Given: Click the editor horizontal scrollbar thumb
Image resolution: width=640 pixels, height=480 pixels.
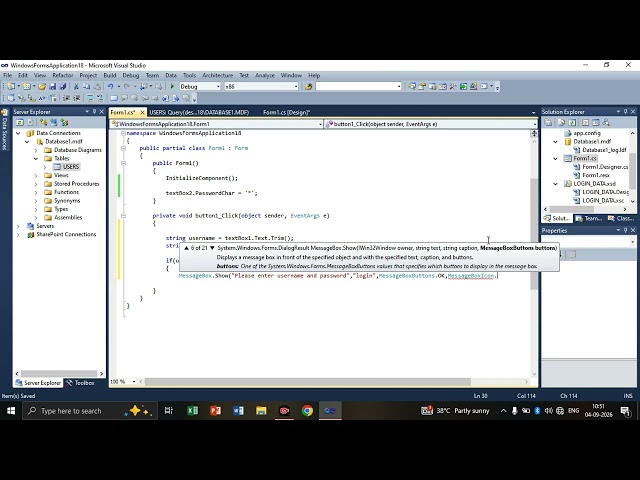Looking at the screenshot, I should tap(308, 382).
